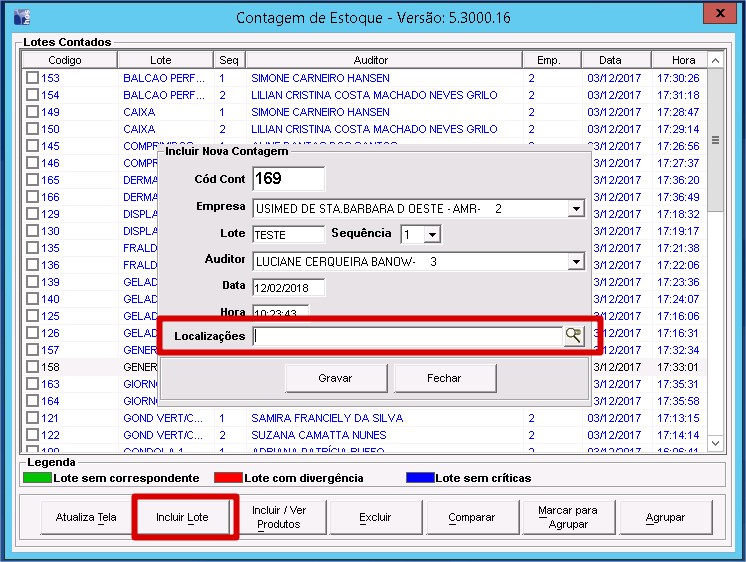Focus the Localizações input field

pyautogui.click(x=406, y=336)
